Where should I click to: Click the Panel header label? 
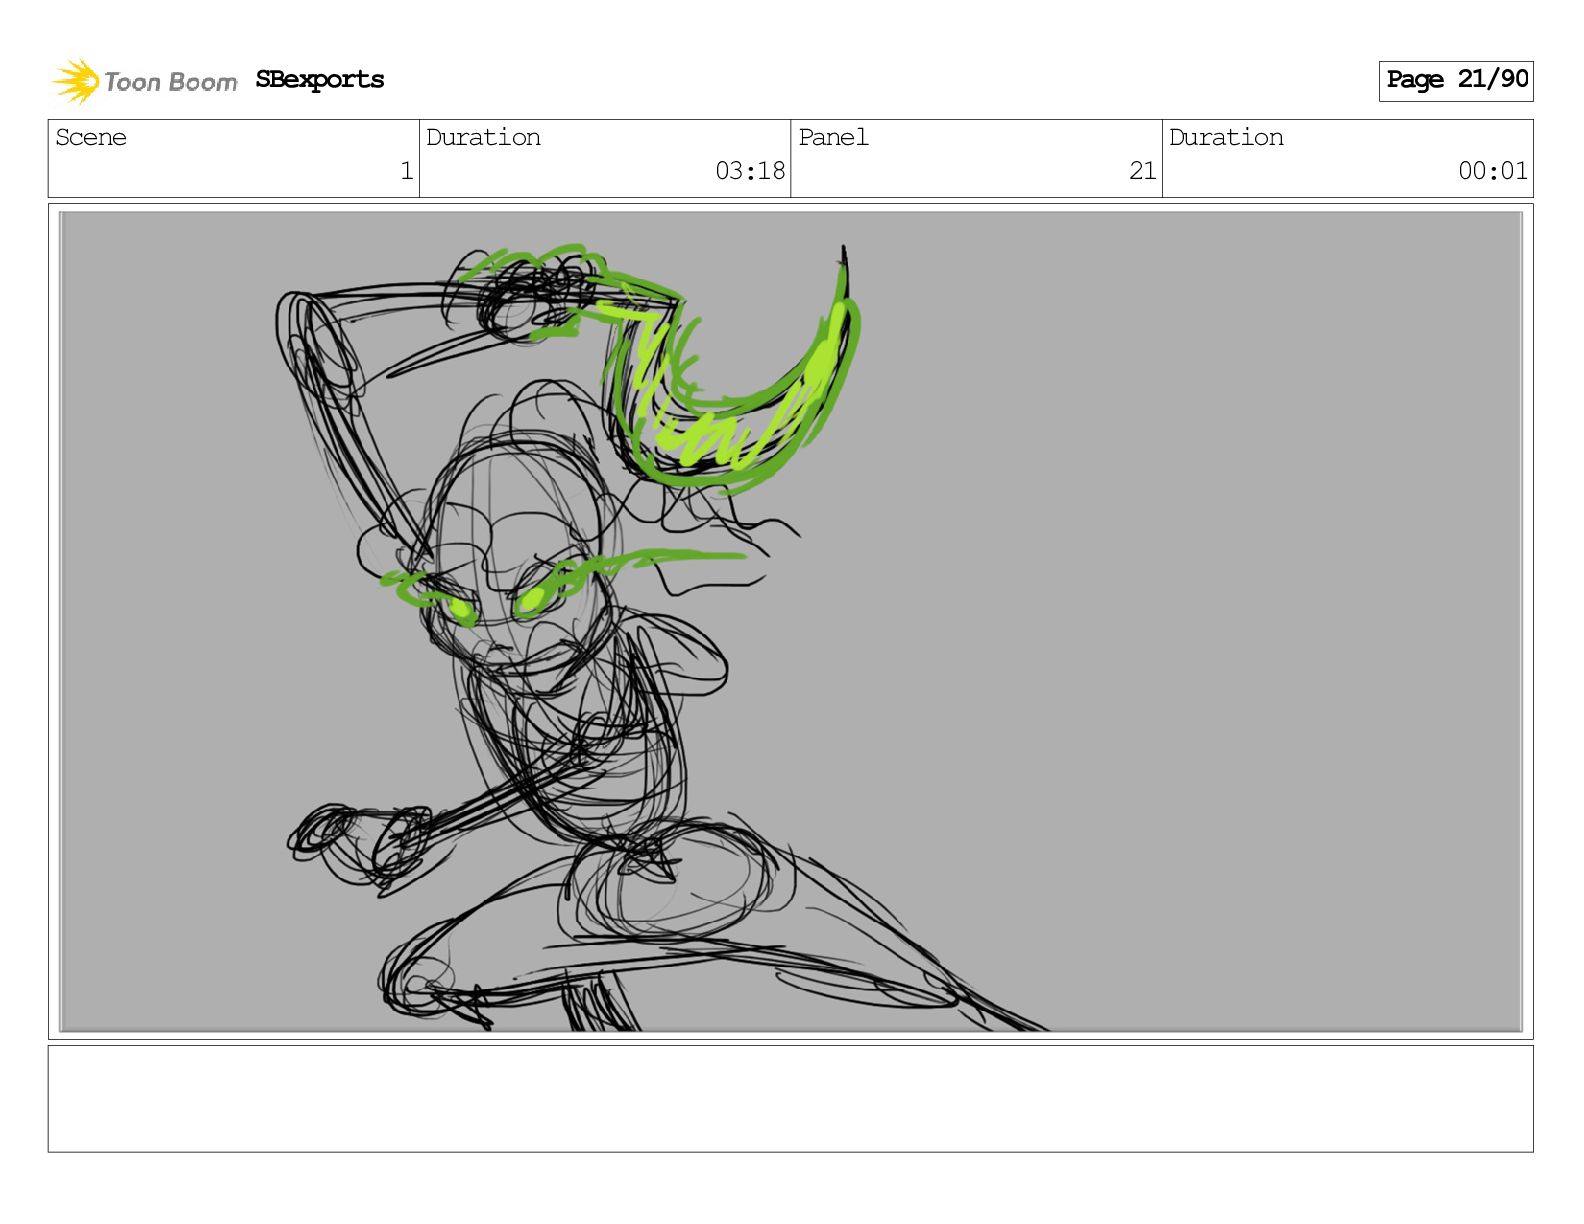click(x=833, y=137)
